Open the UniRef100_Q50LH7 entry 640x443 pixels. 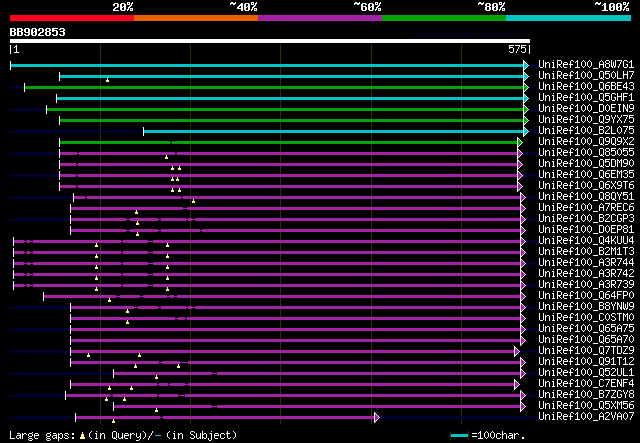(x=586, y=76)
